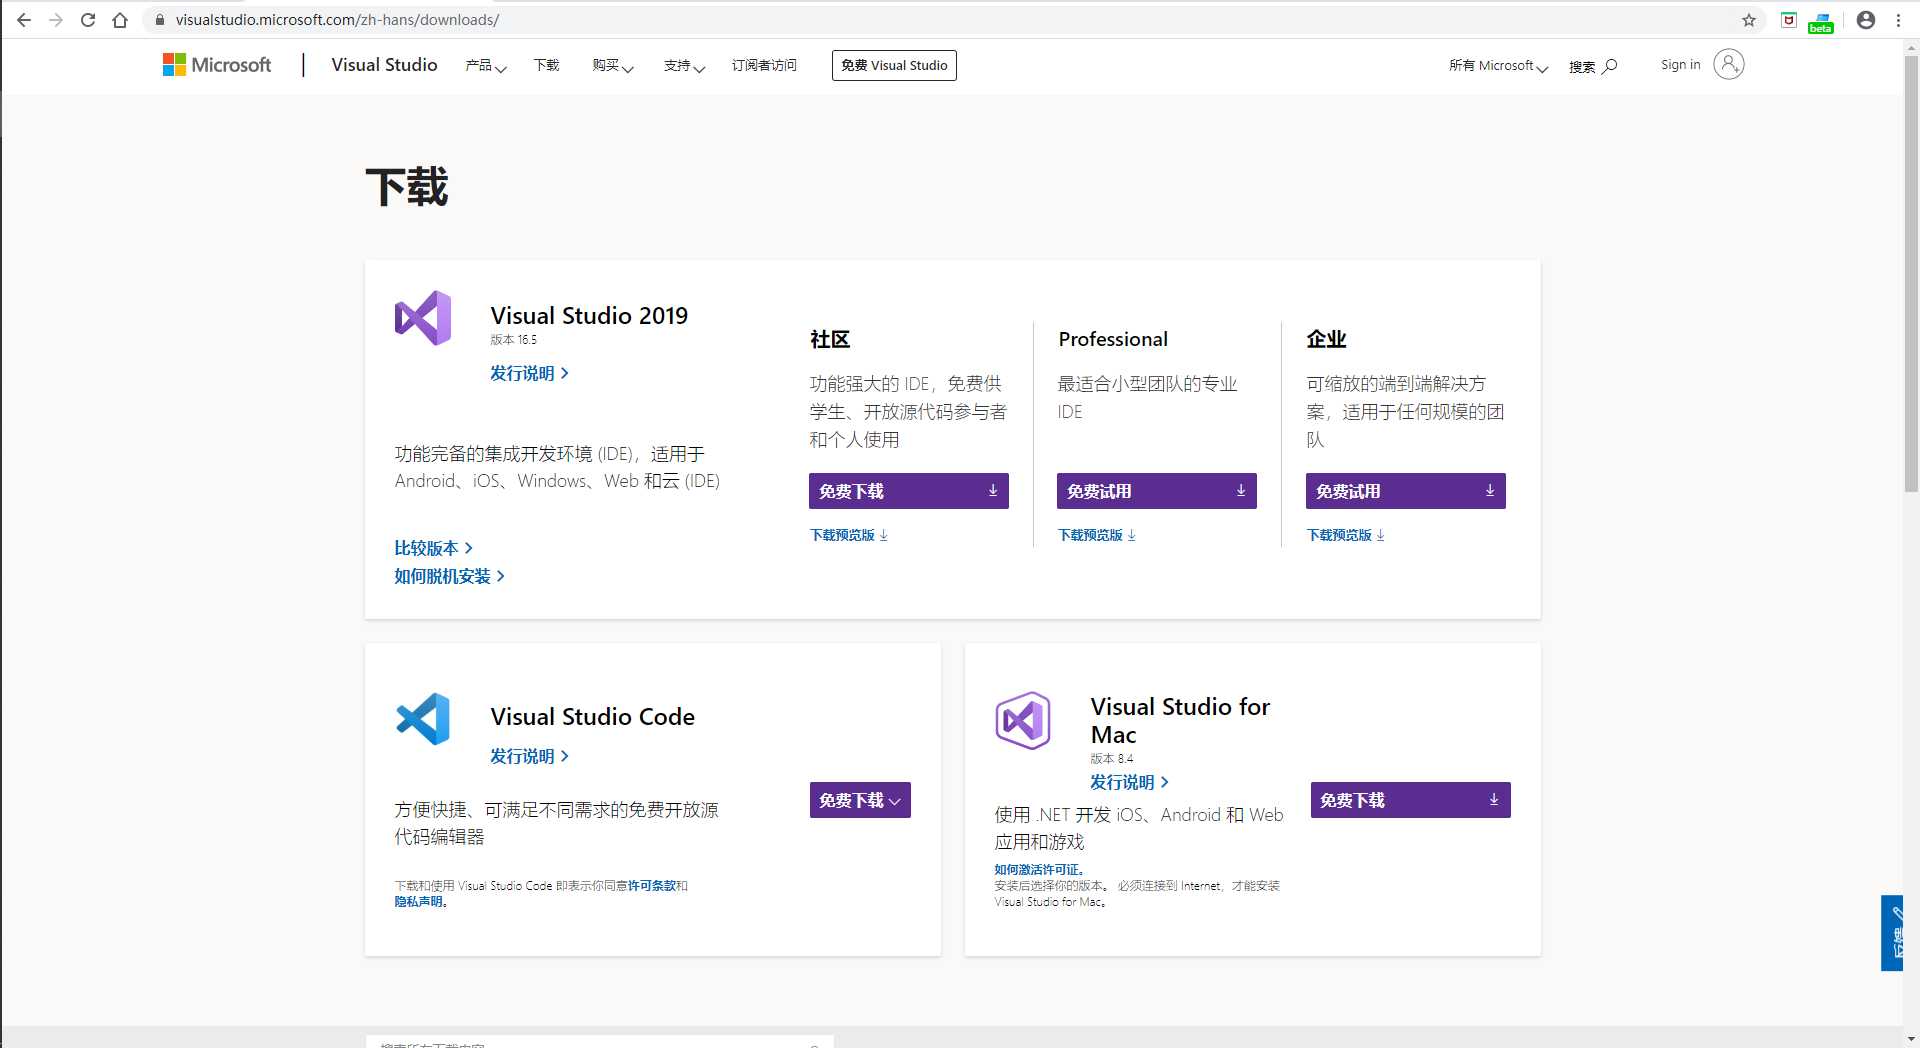The width and height of the screenshot is (1920, 1048).
Task: Click the Sign in user avatar icon
Action: (1729, 64)
